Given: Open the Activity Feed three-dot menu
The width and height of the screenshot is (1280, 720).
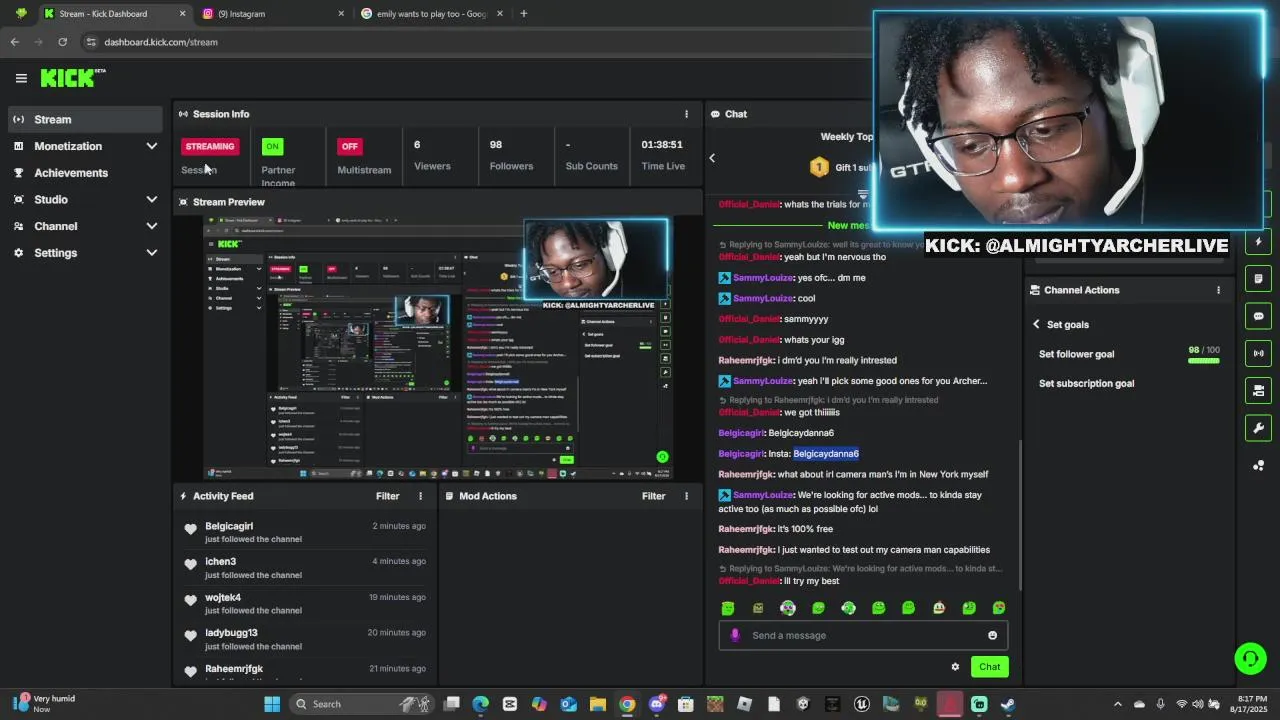Looking at the screenshot, I should coord(420,496).
